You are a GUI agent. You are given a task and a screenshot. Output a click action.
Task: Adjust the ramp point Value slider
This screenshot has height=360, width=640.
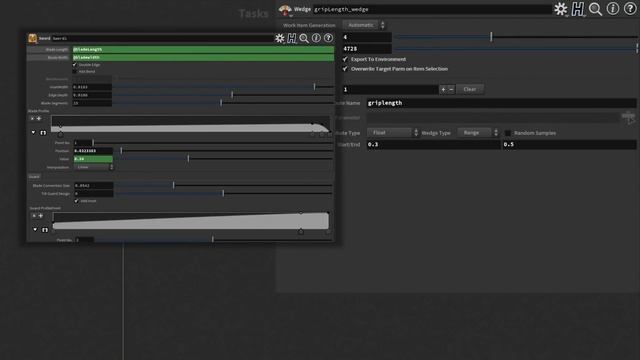(x=224, y=159)
